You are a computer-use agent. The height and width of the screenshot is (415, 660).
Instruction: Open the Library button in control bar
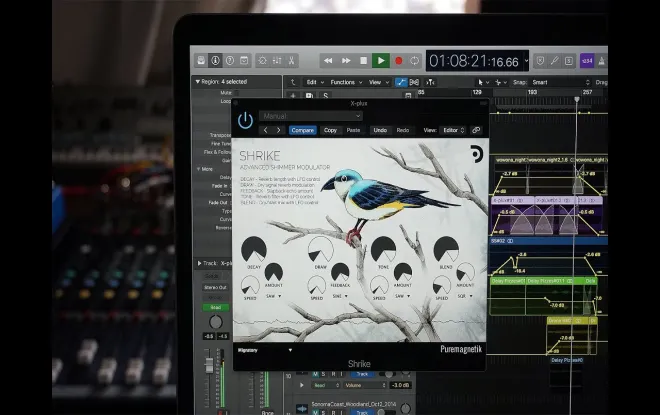[201, 61]
